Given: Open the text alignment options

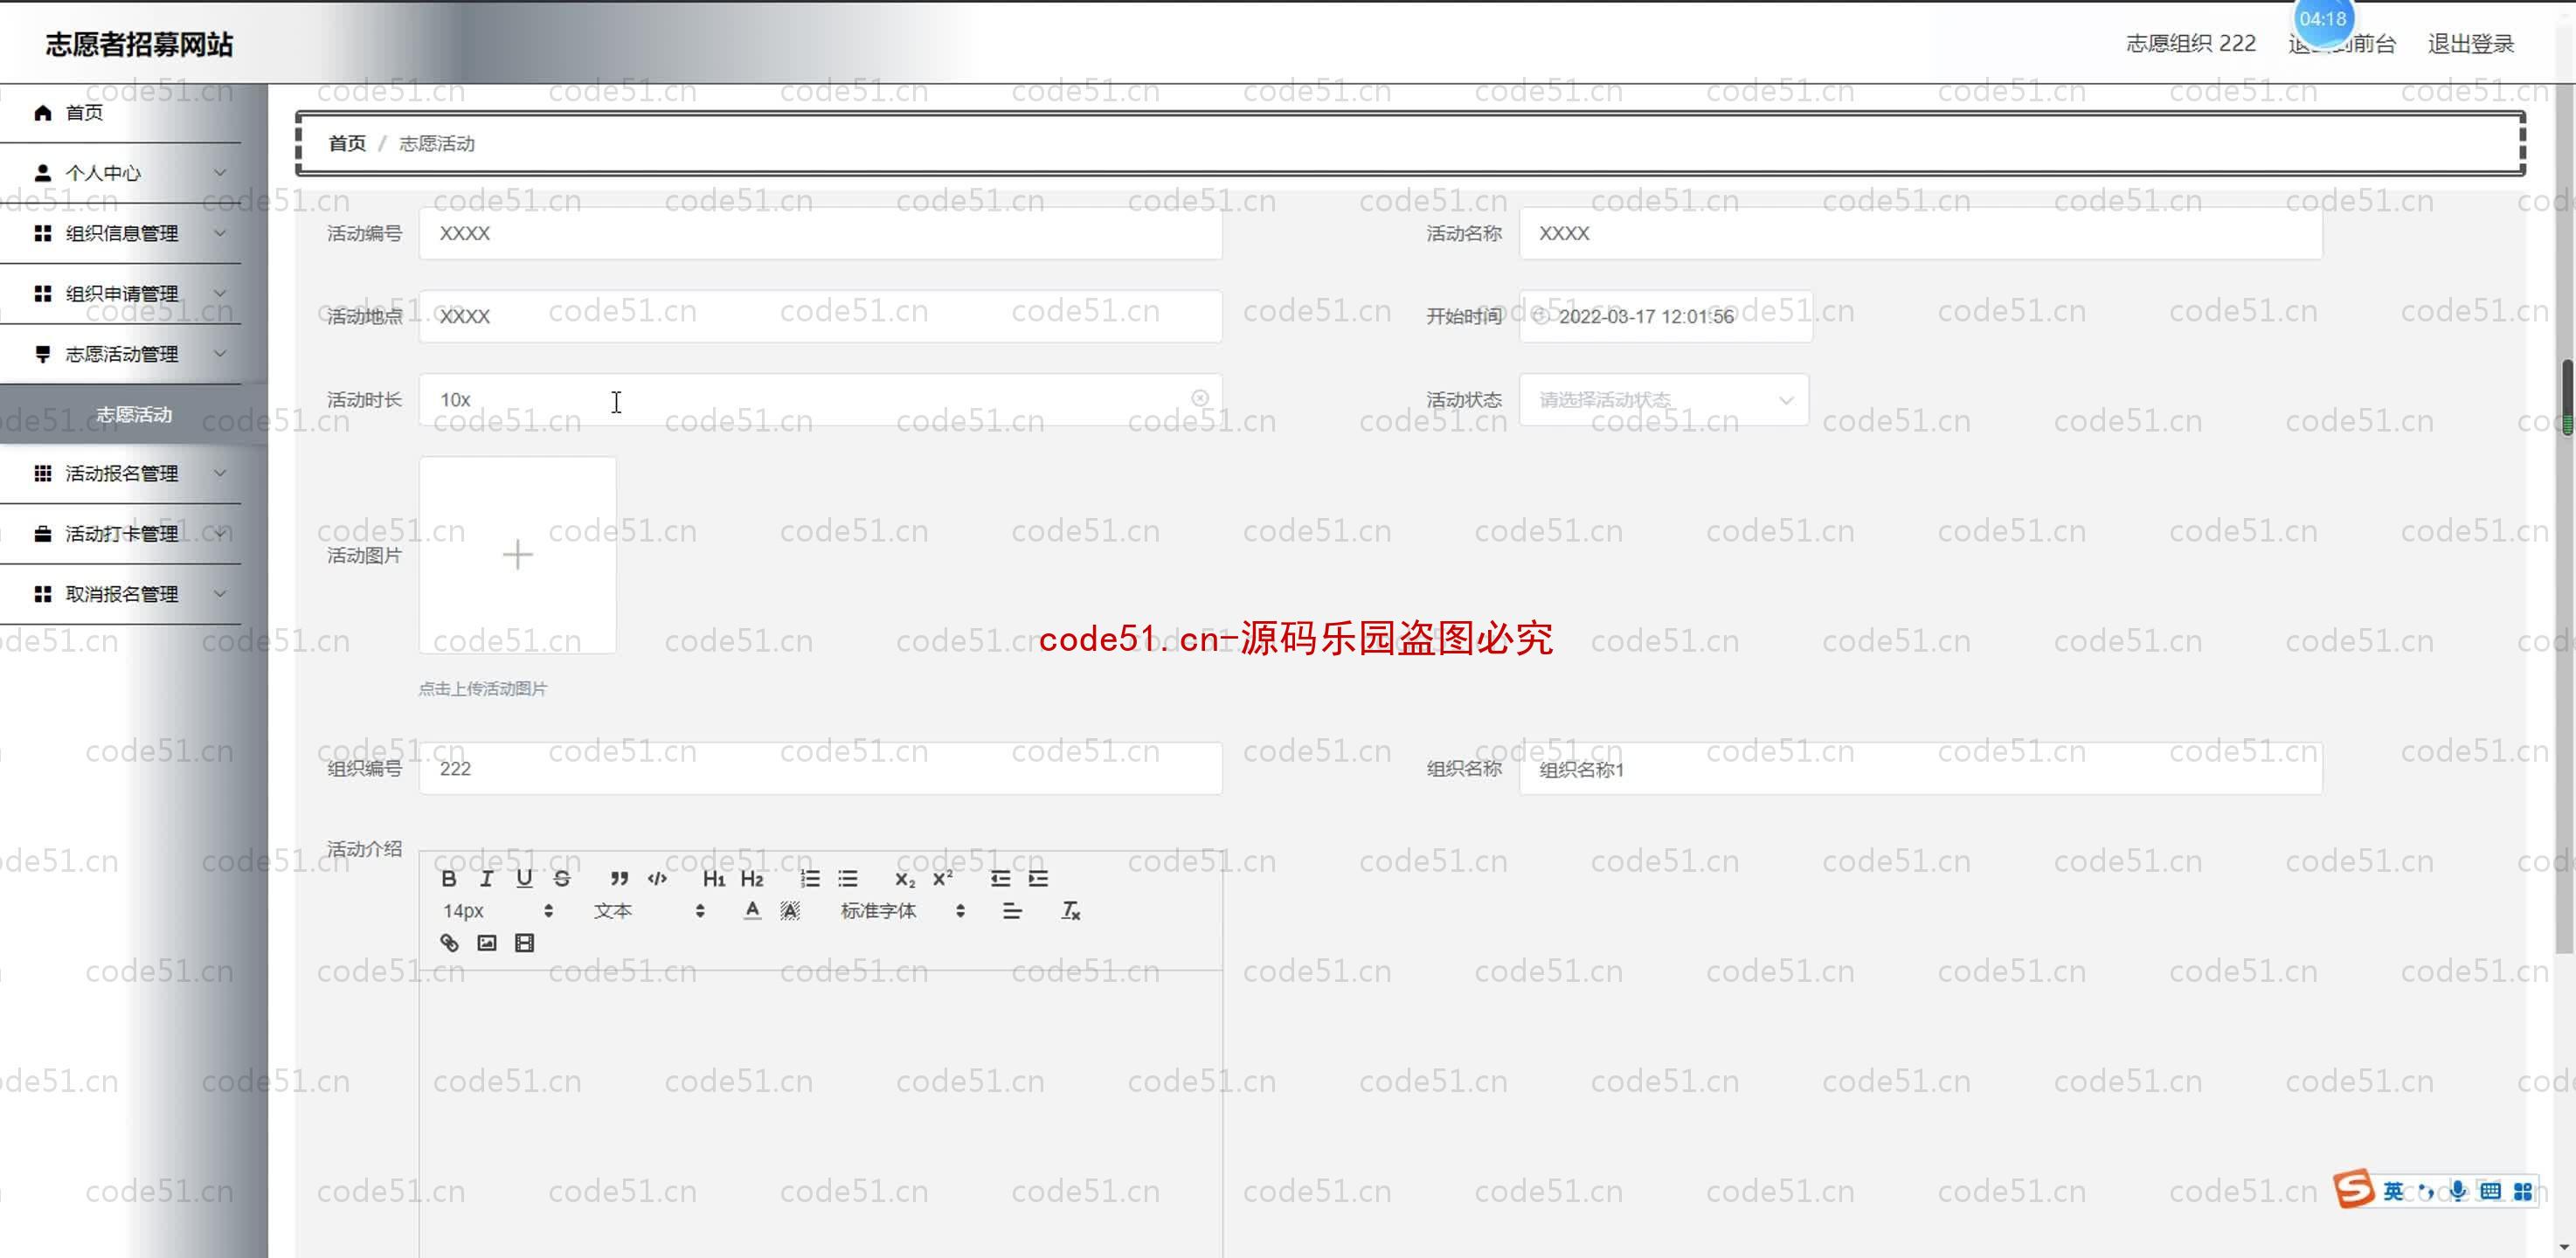Looking at the screenshot, I should pyautogui.click(x=1012, y=911).
